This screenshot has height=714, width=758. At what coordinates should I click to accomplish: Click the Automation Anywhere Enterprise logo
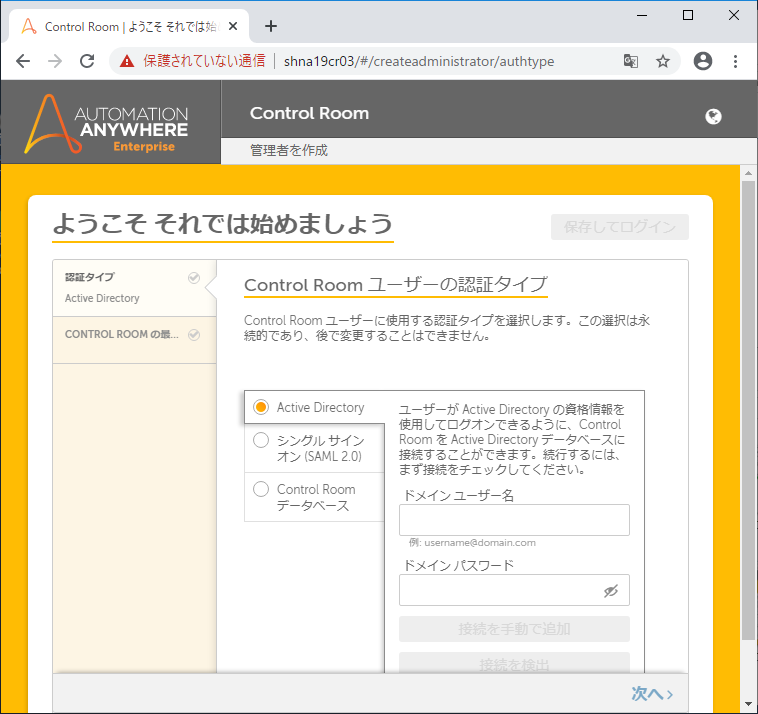point(106,124)
